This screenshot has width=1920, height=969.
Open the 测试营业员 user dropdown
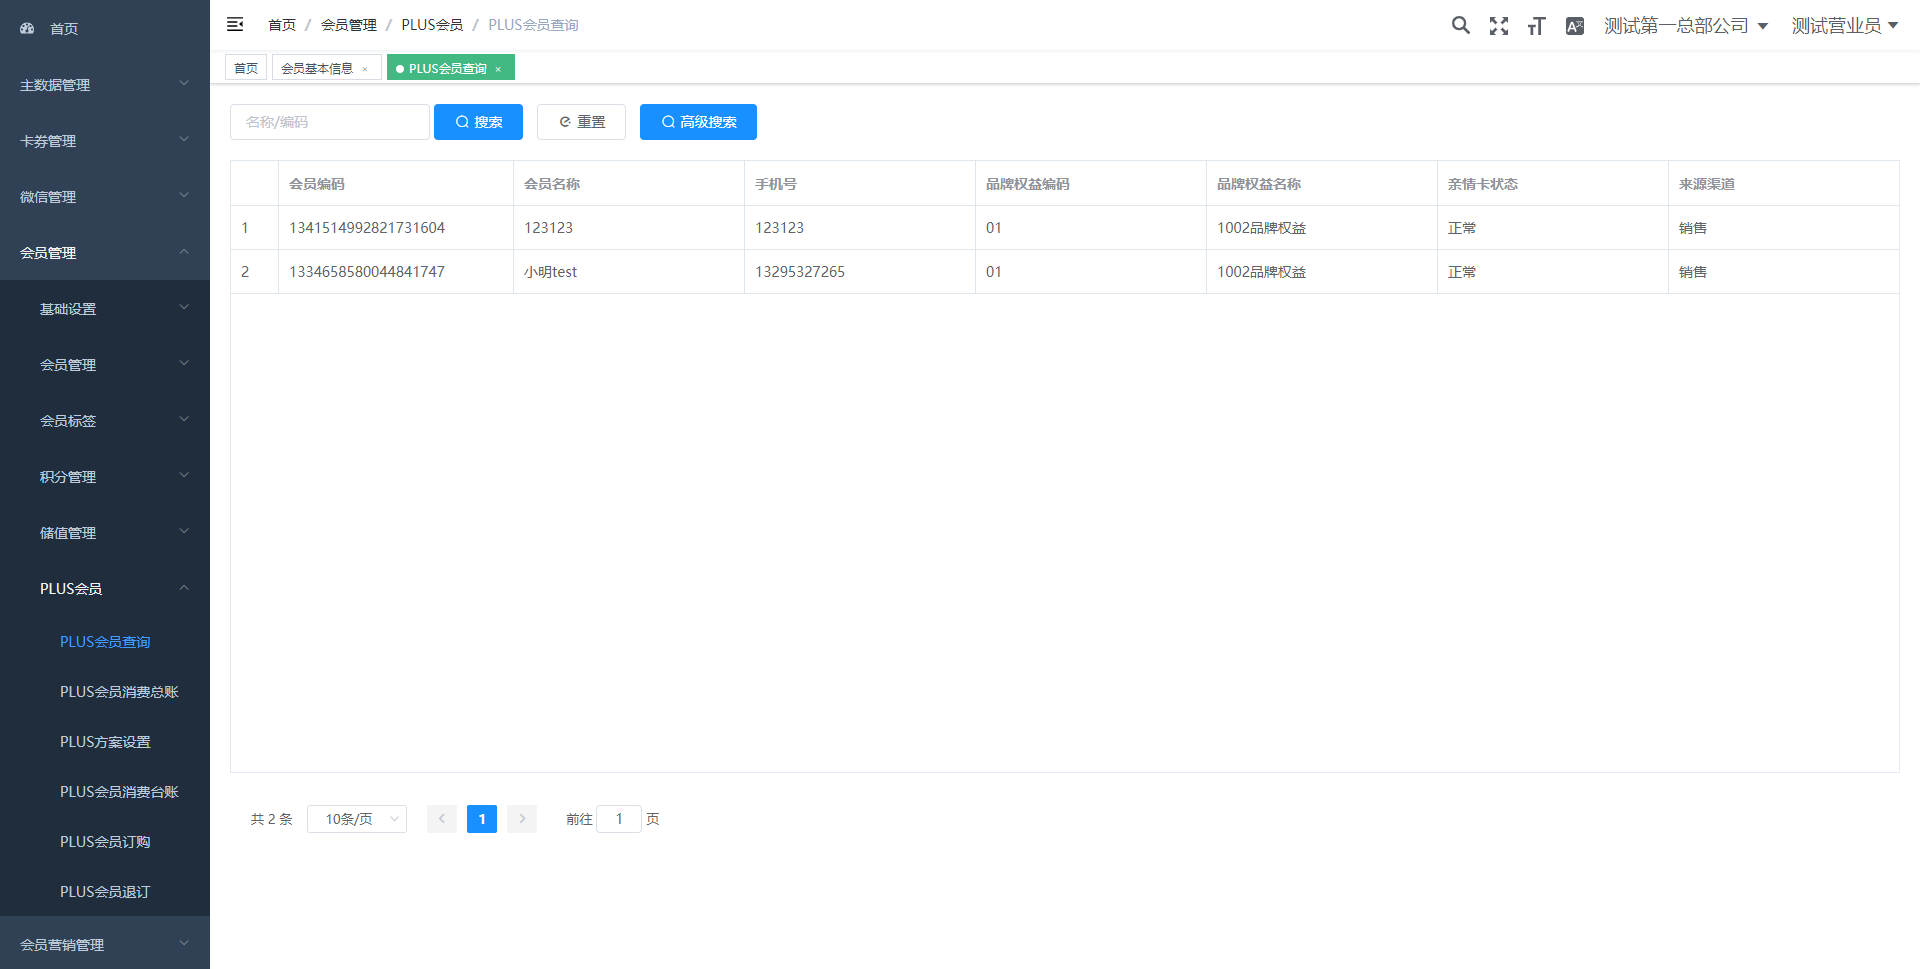pos(1845,26)
